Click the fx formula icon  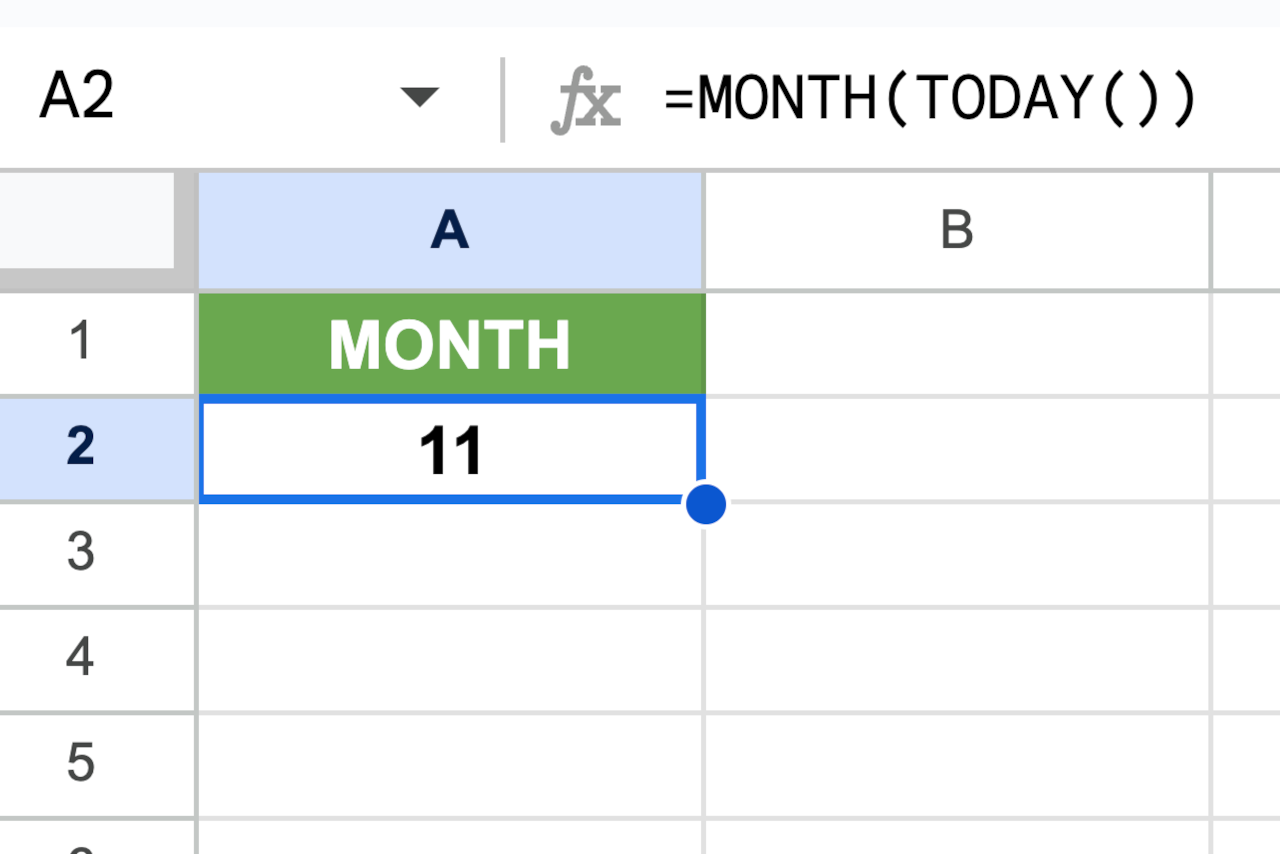pyautogui.click(x=590, y=97)
